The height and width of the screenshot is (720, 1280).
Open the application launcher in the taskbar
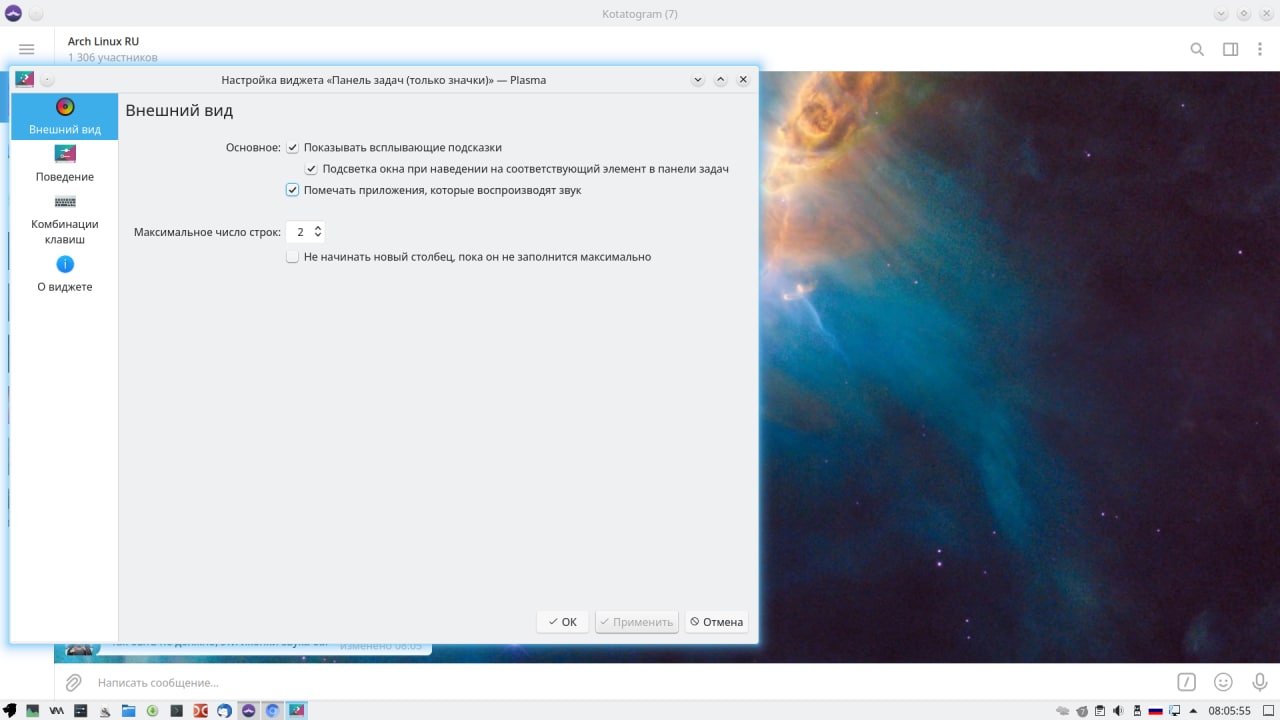9,711
